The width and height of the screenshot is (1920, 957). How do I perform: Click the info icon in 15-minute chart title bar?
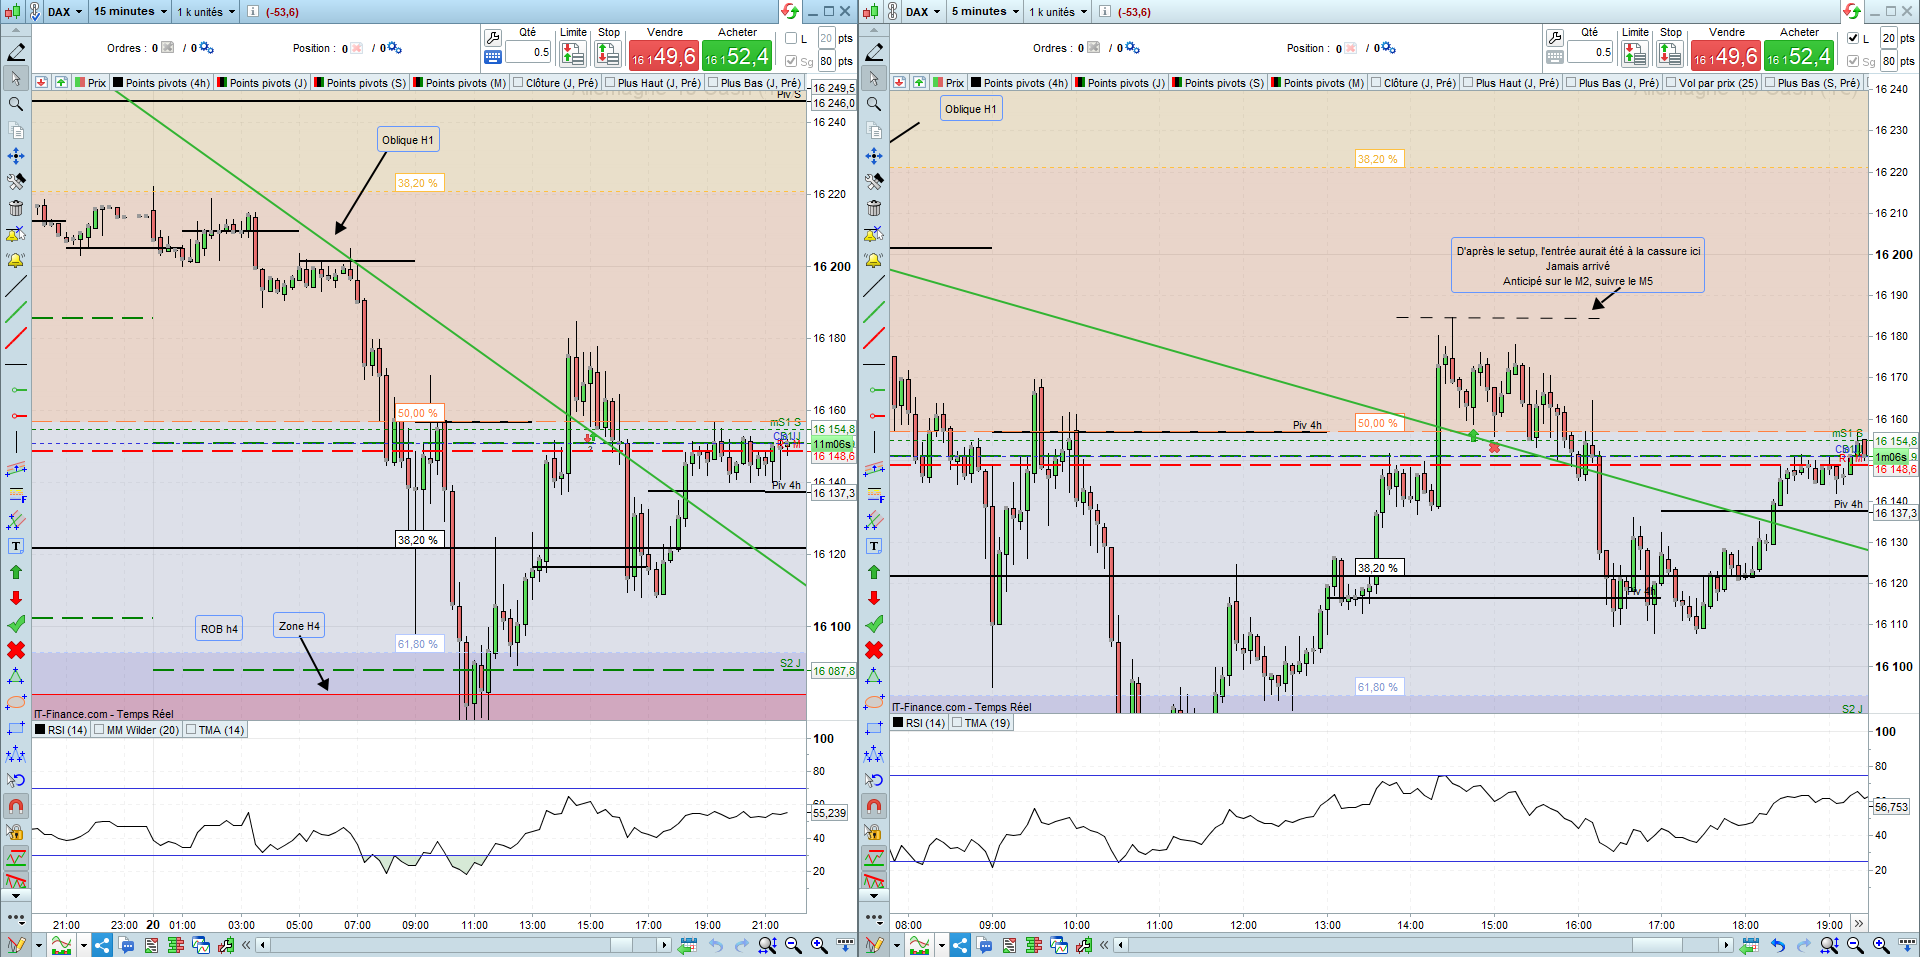253,12
